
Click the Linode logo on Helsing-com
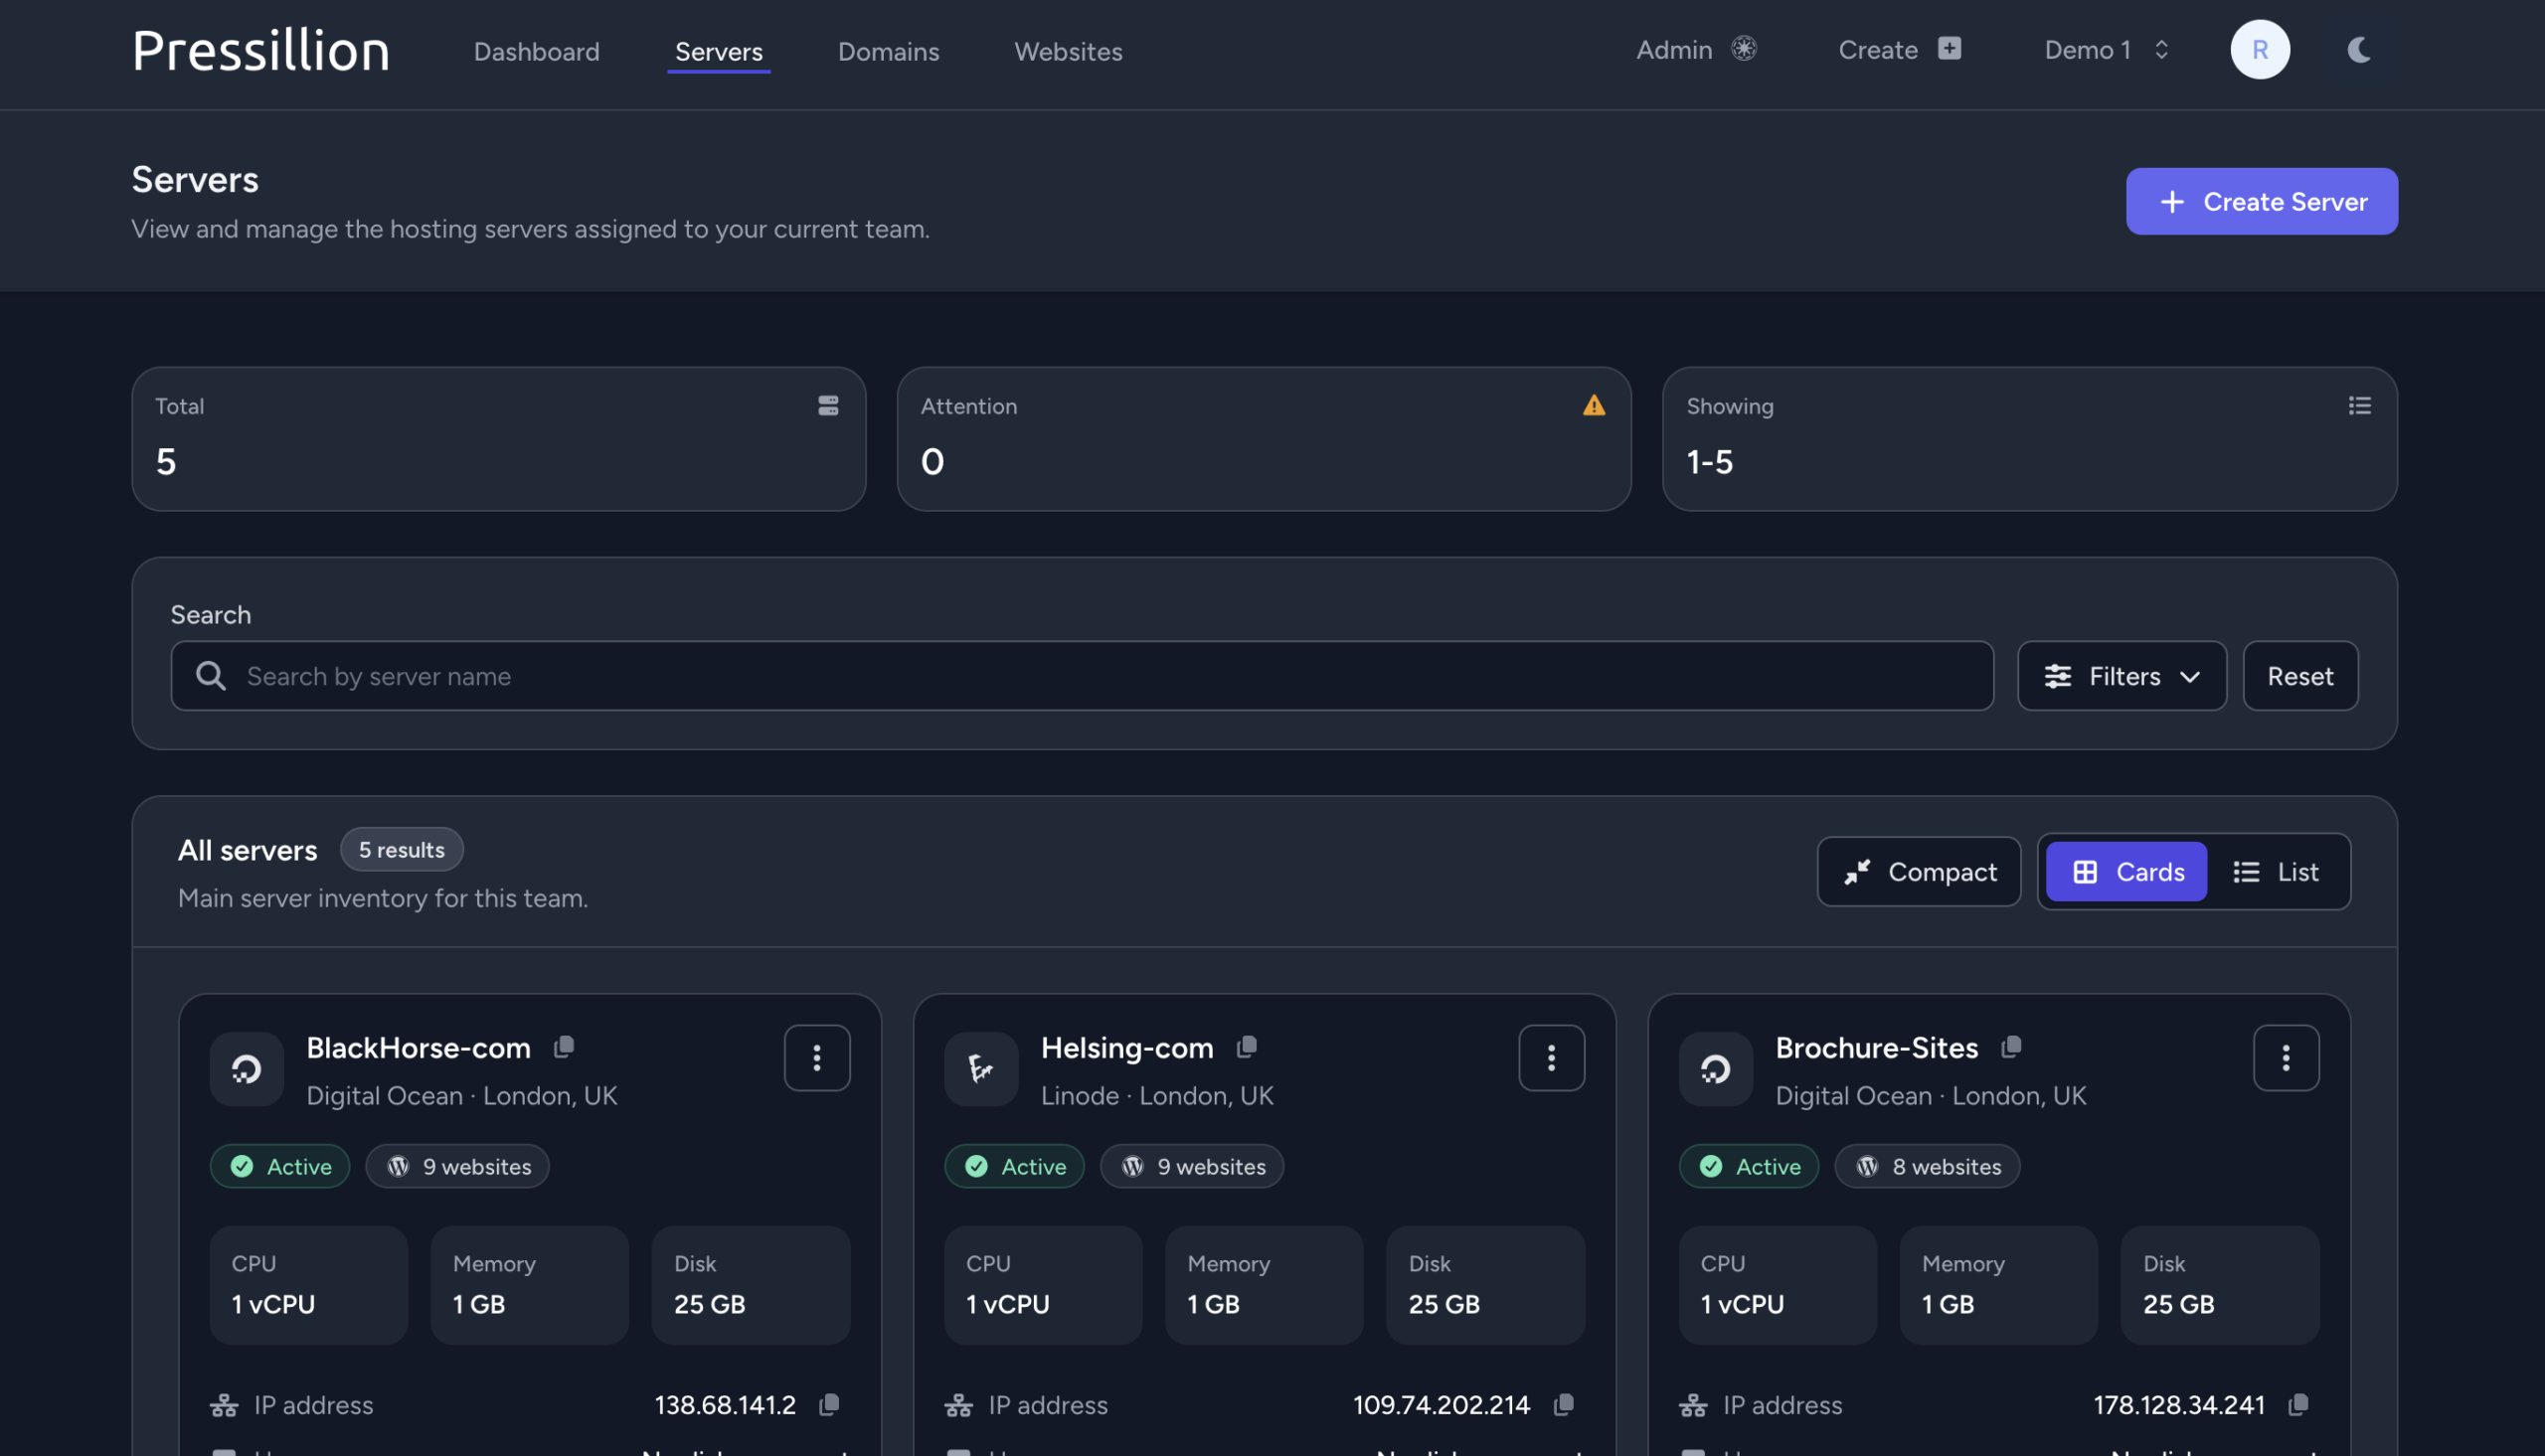point(981,1069)
